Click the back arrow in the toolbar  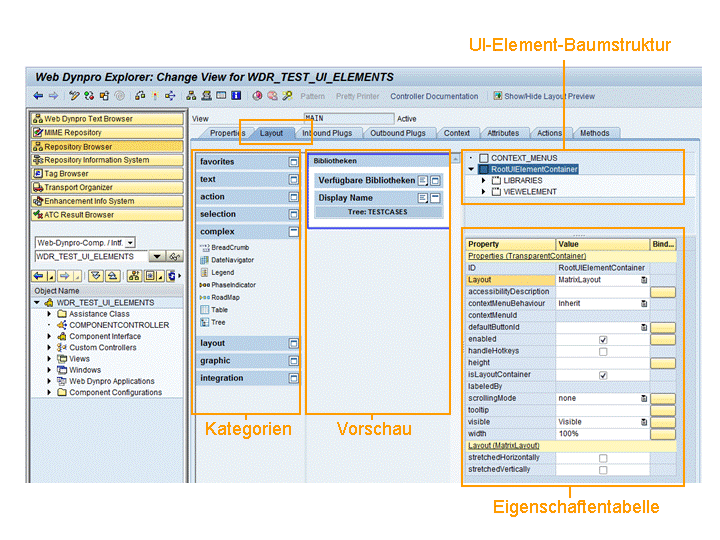(x=38, y=96)
